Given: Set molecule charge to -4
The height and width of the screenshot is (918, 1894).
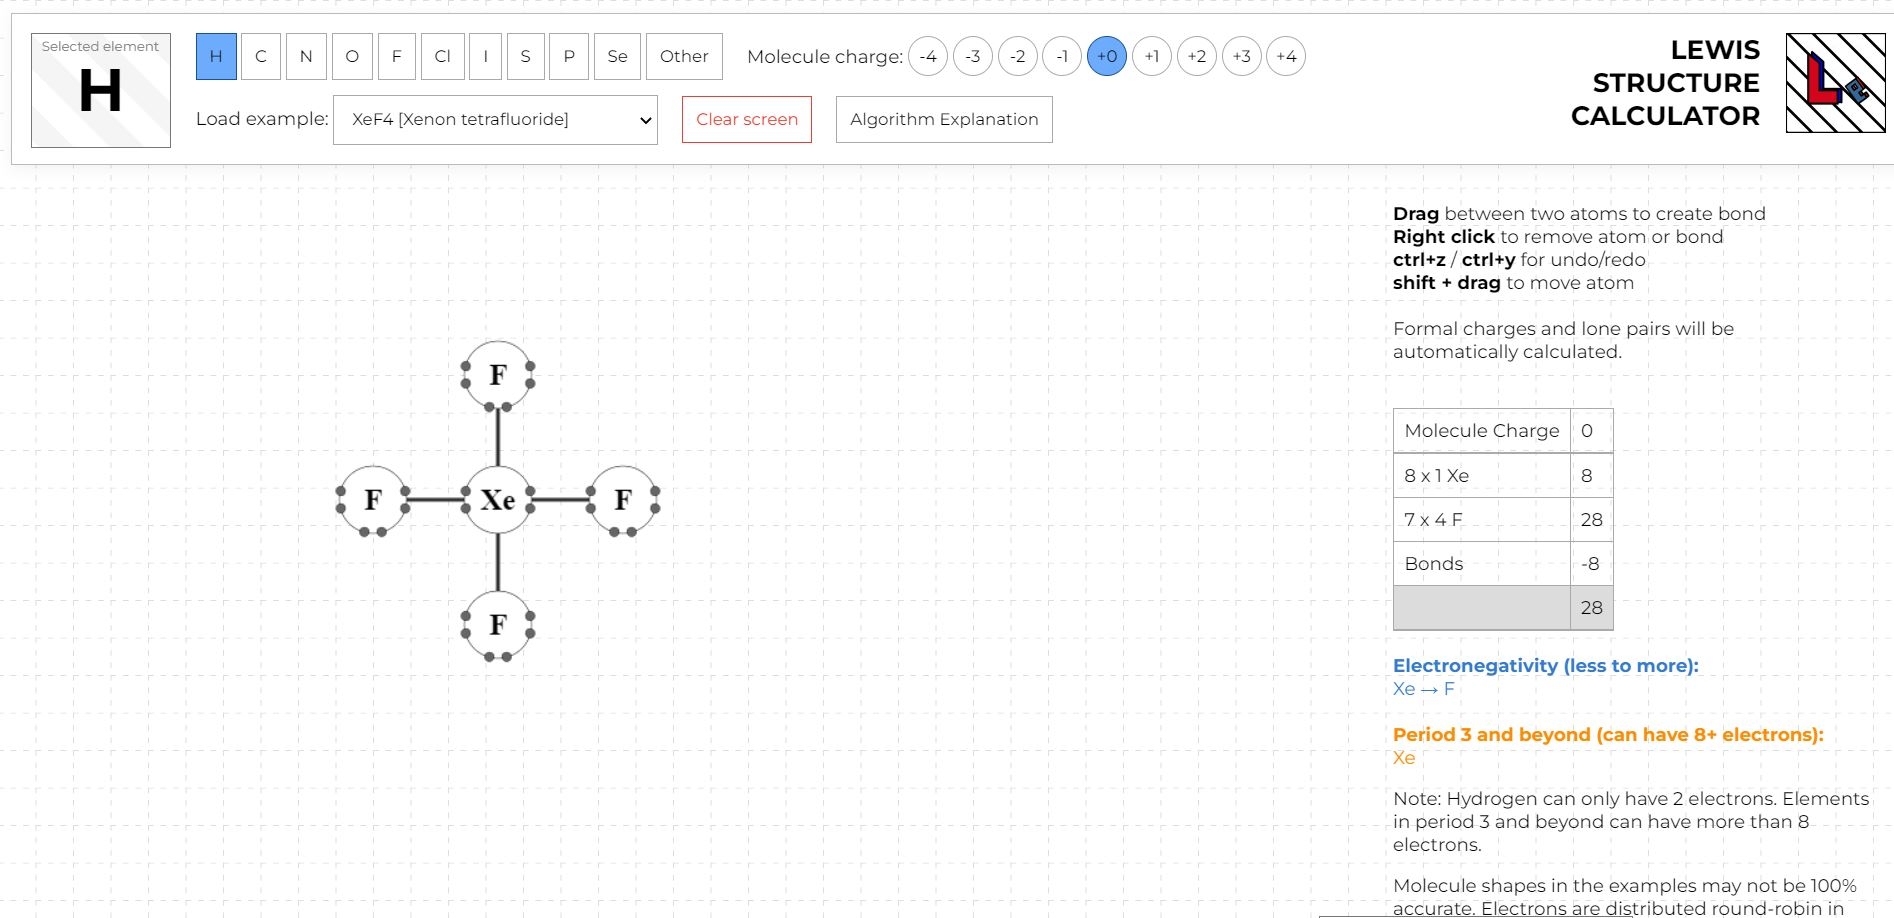Looking at the screenshot, I should click(x=928, y=56).
